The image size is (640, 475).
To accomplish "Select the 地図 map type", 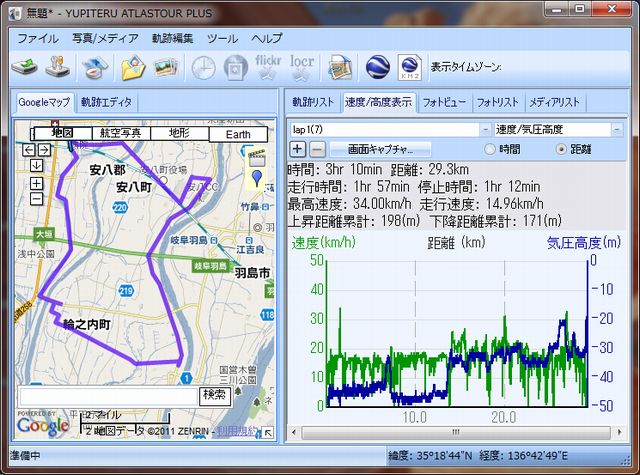I will pos(63,133).
